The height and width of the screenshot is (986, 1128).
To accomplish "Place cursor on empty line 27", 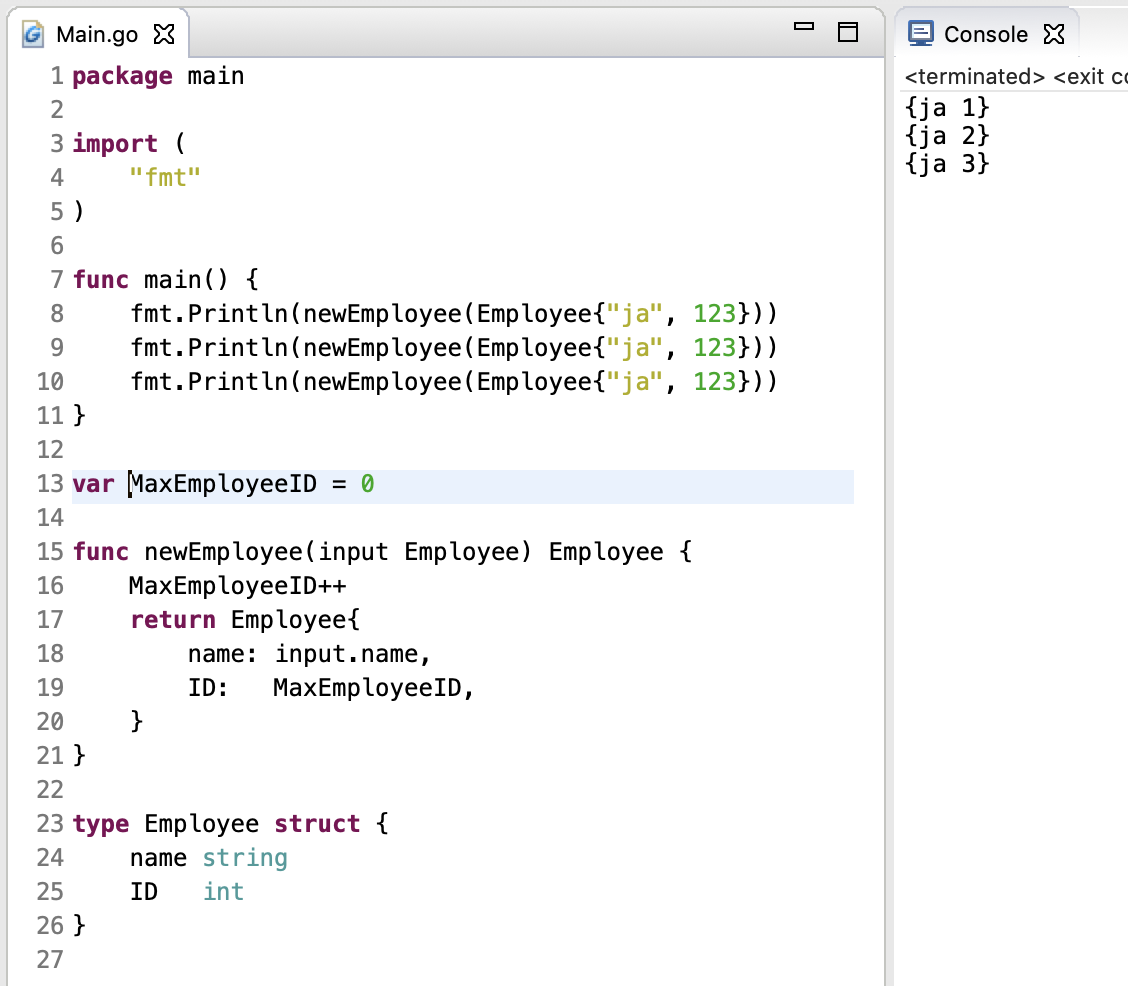I will point(300,959).
